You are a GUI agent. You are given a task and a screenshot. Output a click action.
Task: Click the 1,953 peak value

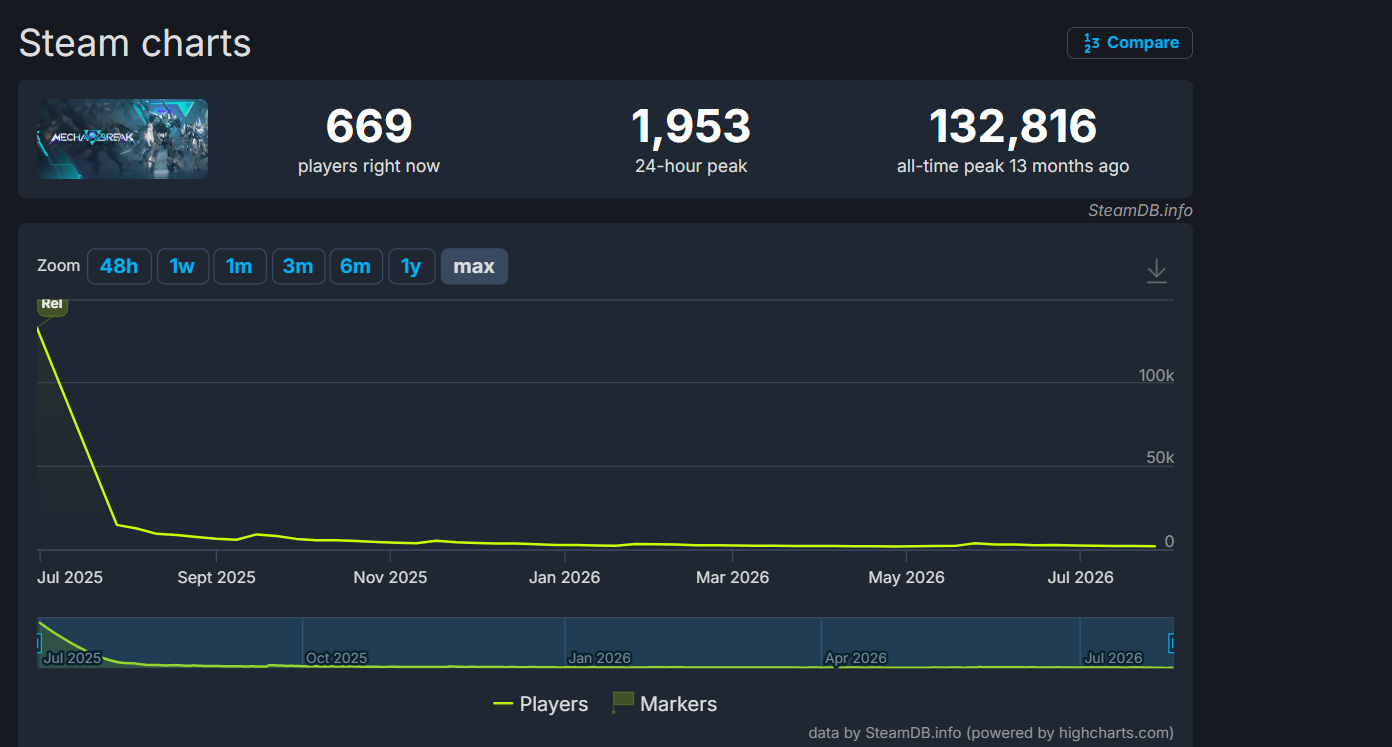[691, 126]
